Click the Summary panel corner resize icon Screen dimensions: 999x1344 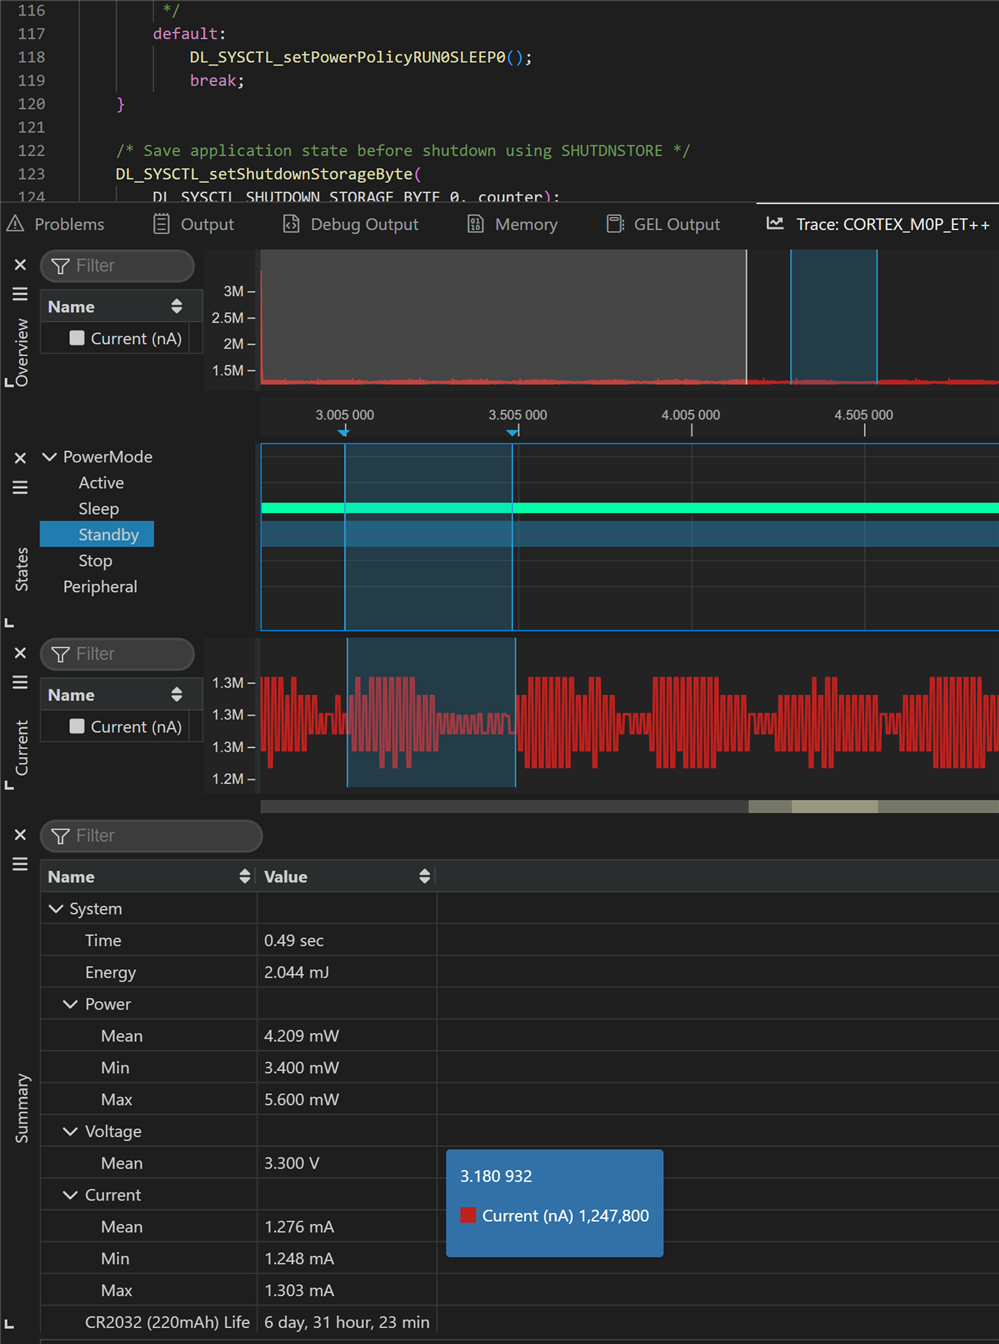click(9, 1325)
